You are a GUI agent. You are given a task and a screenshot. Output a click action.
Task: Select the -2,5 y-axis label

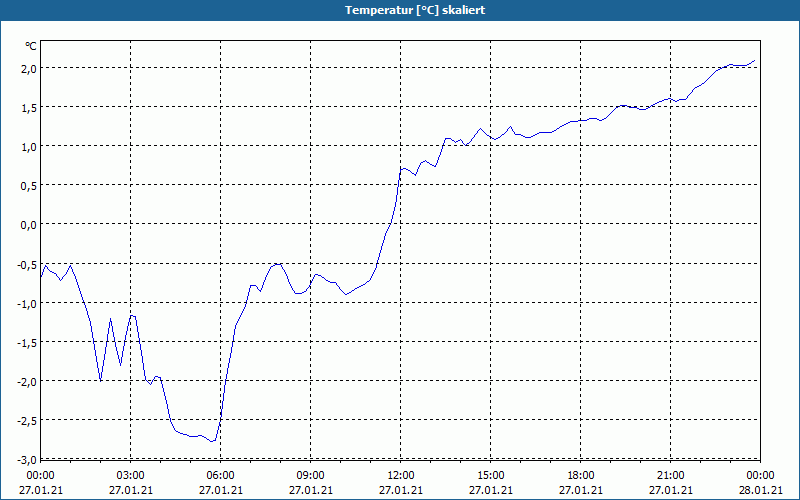pyautogui.click(x=27, y=421)
